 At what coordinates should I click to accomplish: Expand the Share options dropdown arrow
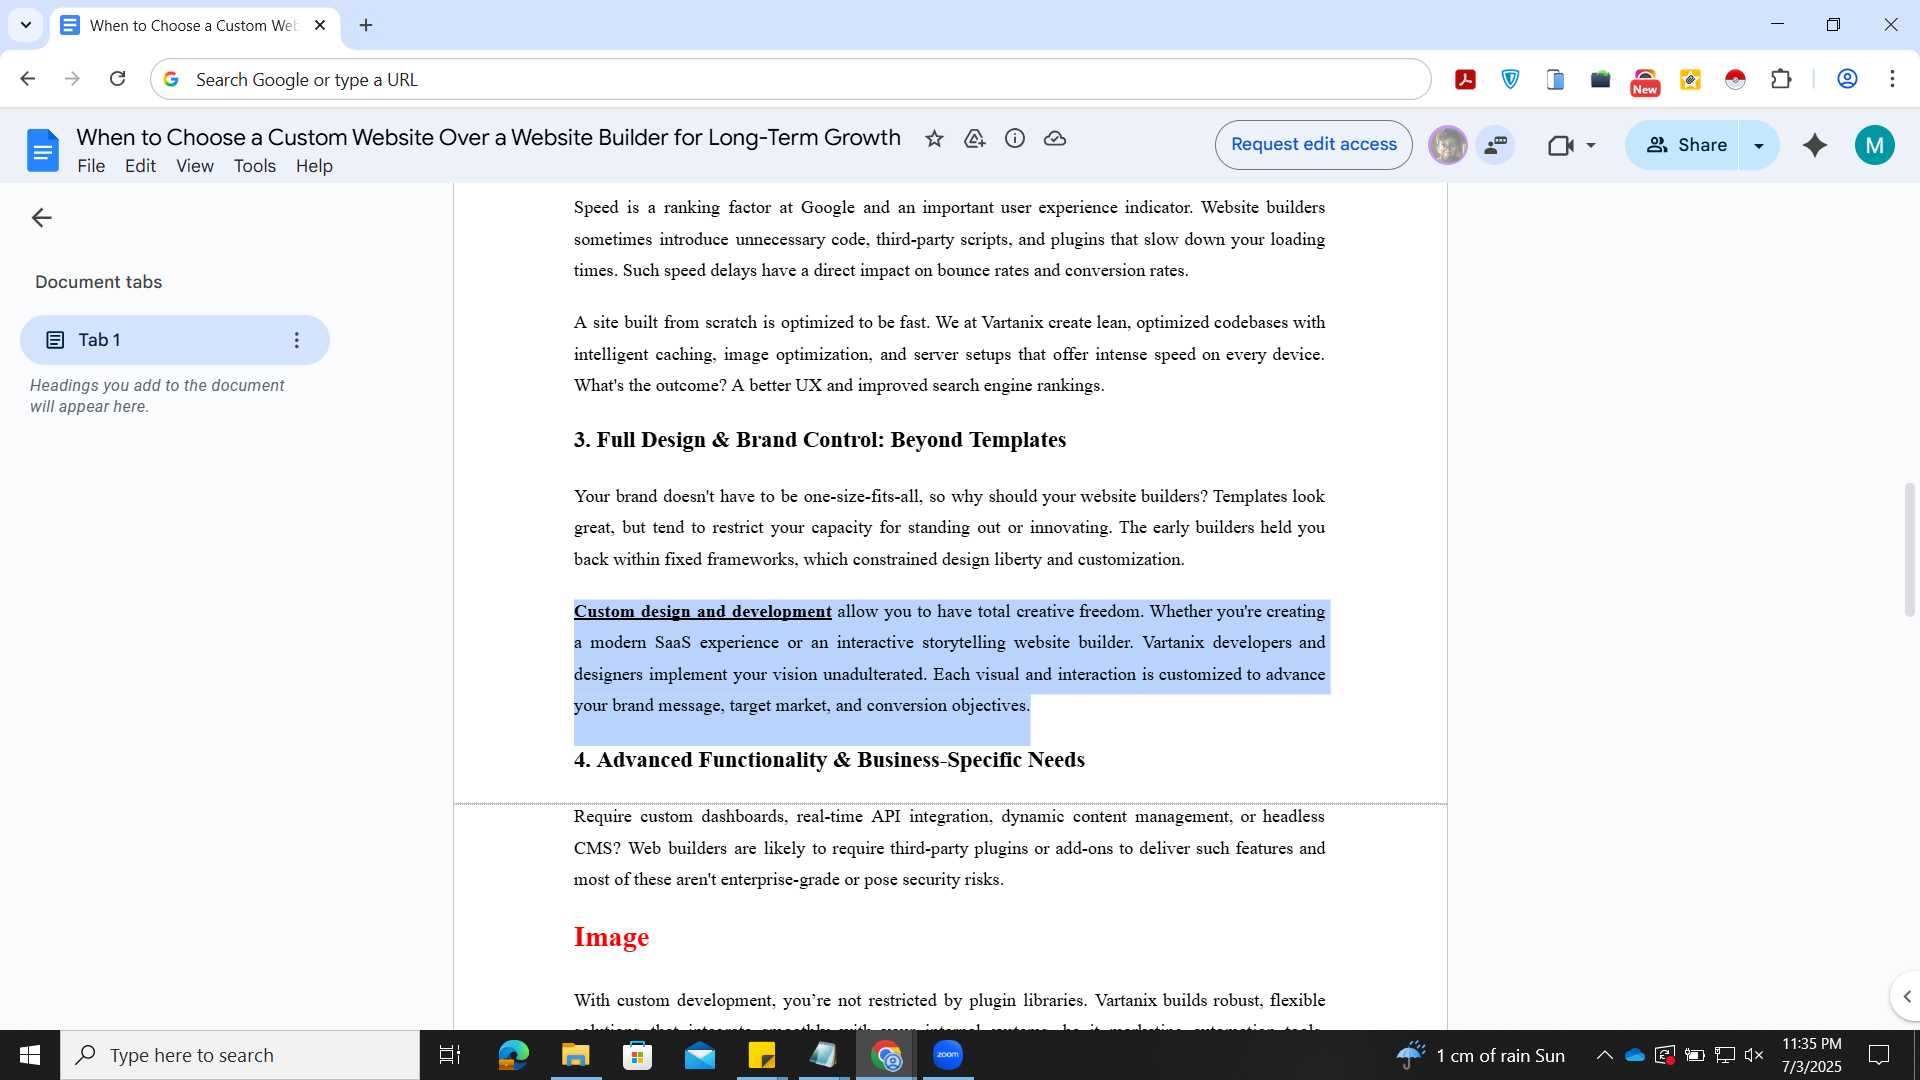pyautogui.click(x=1759, y=146)
